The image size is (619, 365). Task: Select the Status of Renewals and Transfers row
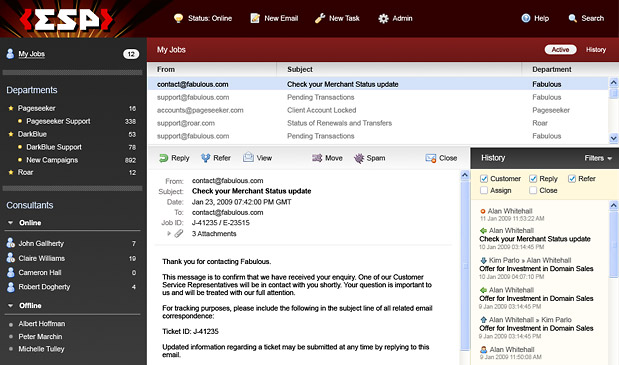(x=378, y=123)
